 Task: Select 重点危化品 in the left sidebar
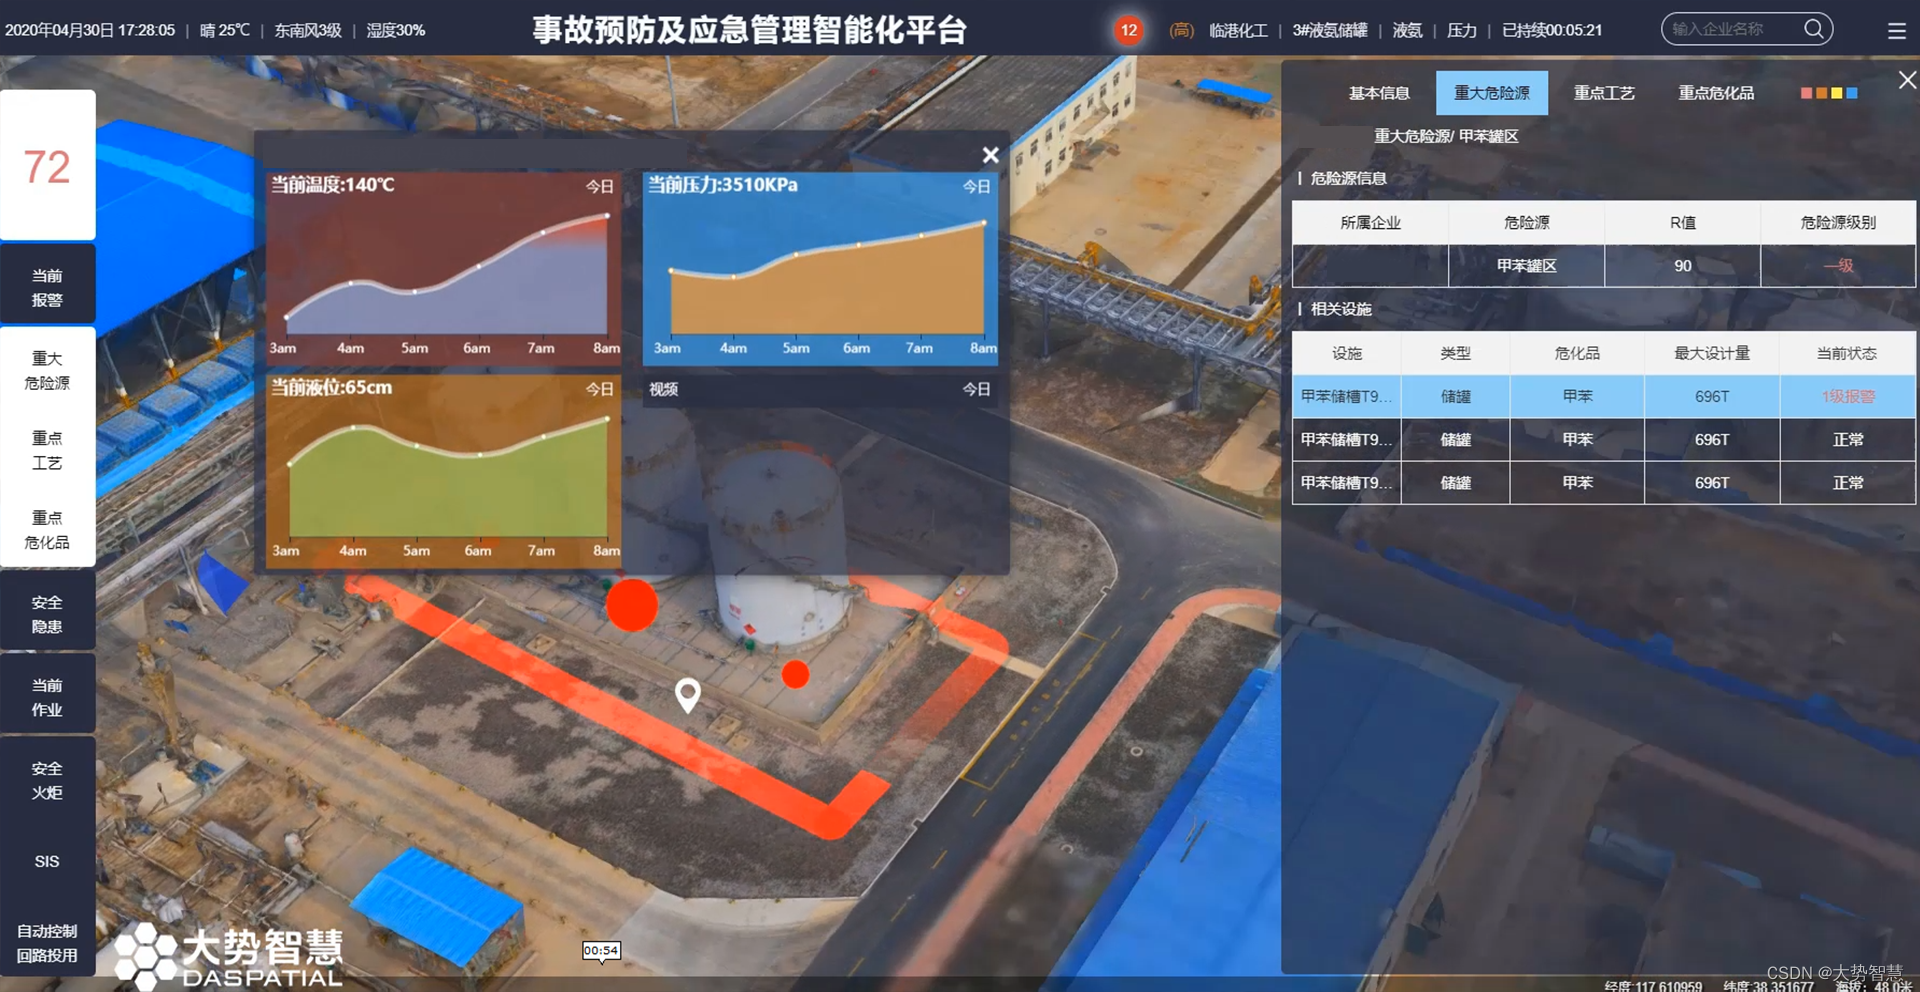pyautogui.click(x=47, y=530)
